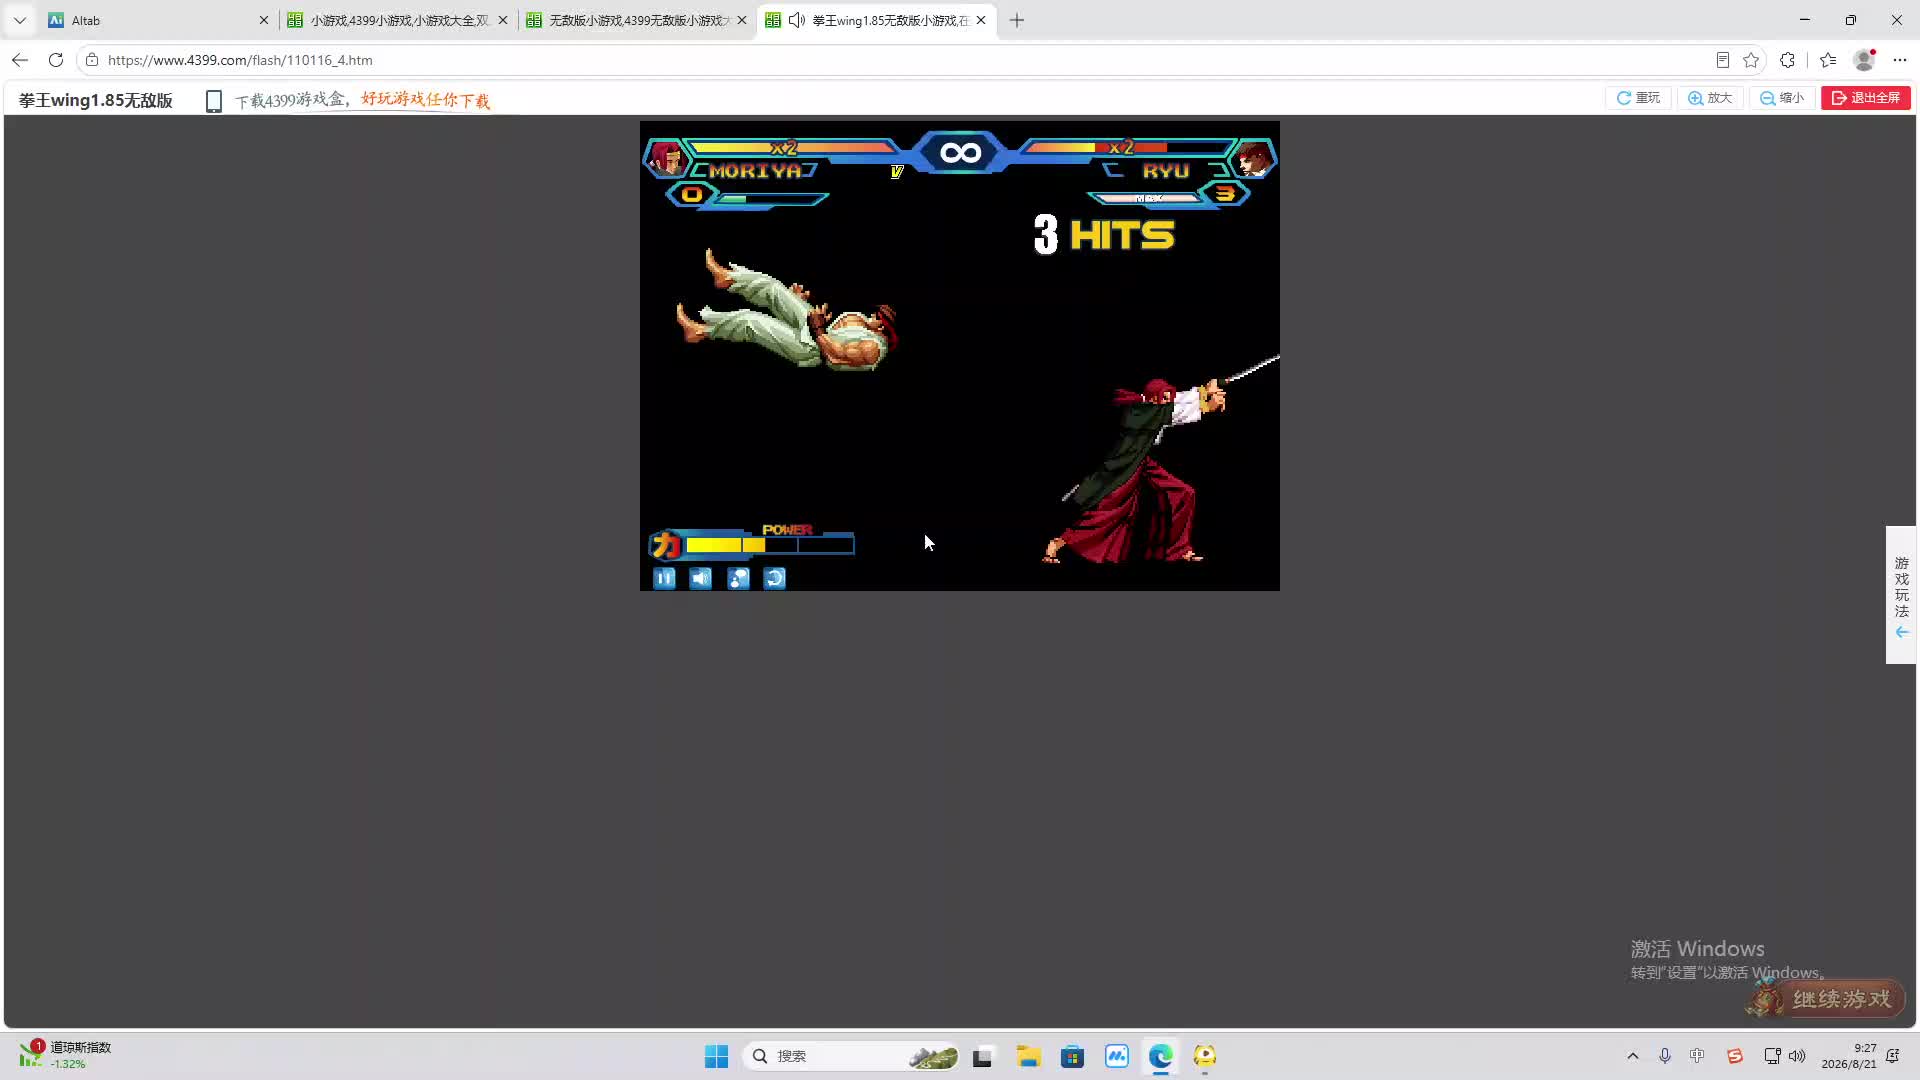Open the Task View taskbar icon
This screenshot has width=1920, height=1080.
click(982, 1056)
